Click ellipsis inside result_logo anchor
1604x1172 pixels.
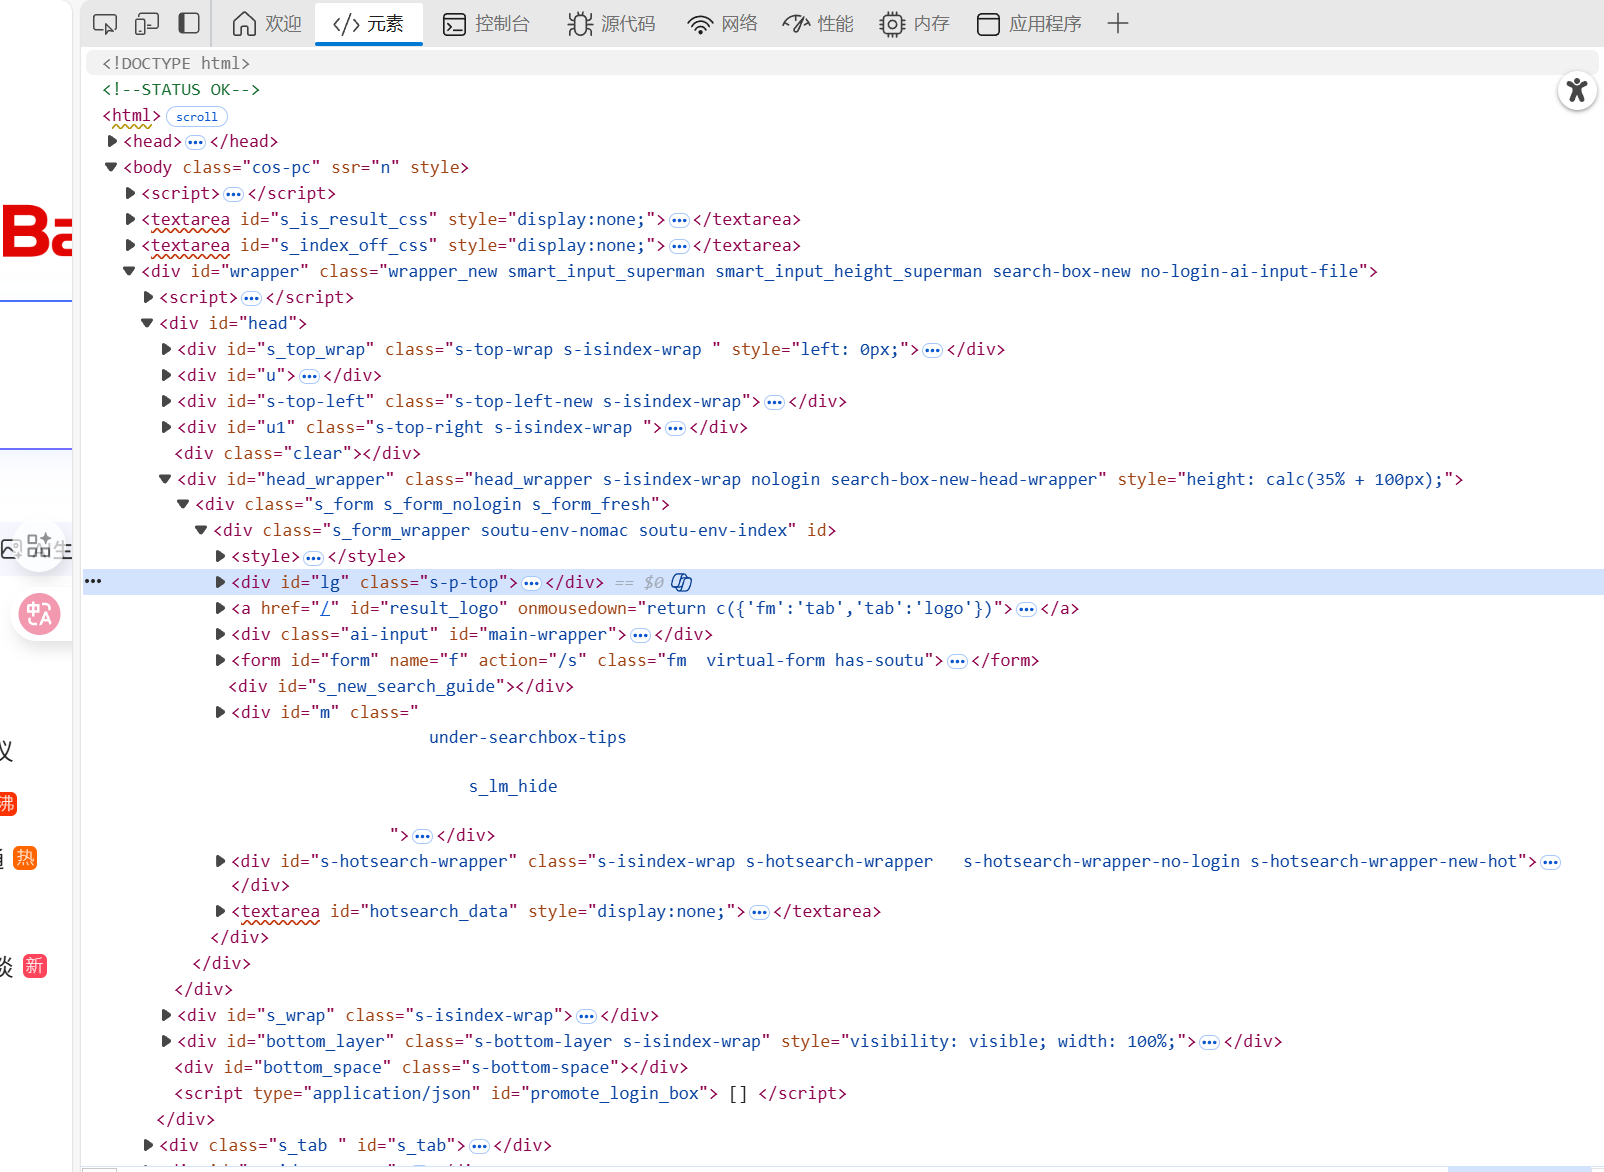pyautogui.click(x=1026, y=610)
